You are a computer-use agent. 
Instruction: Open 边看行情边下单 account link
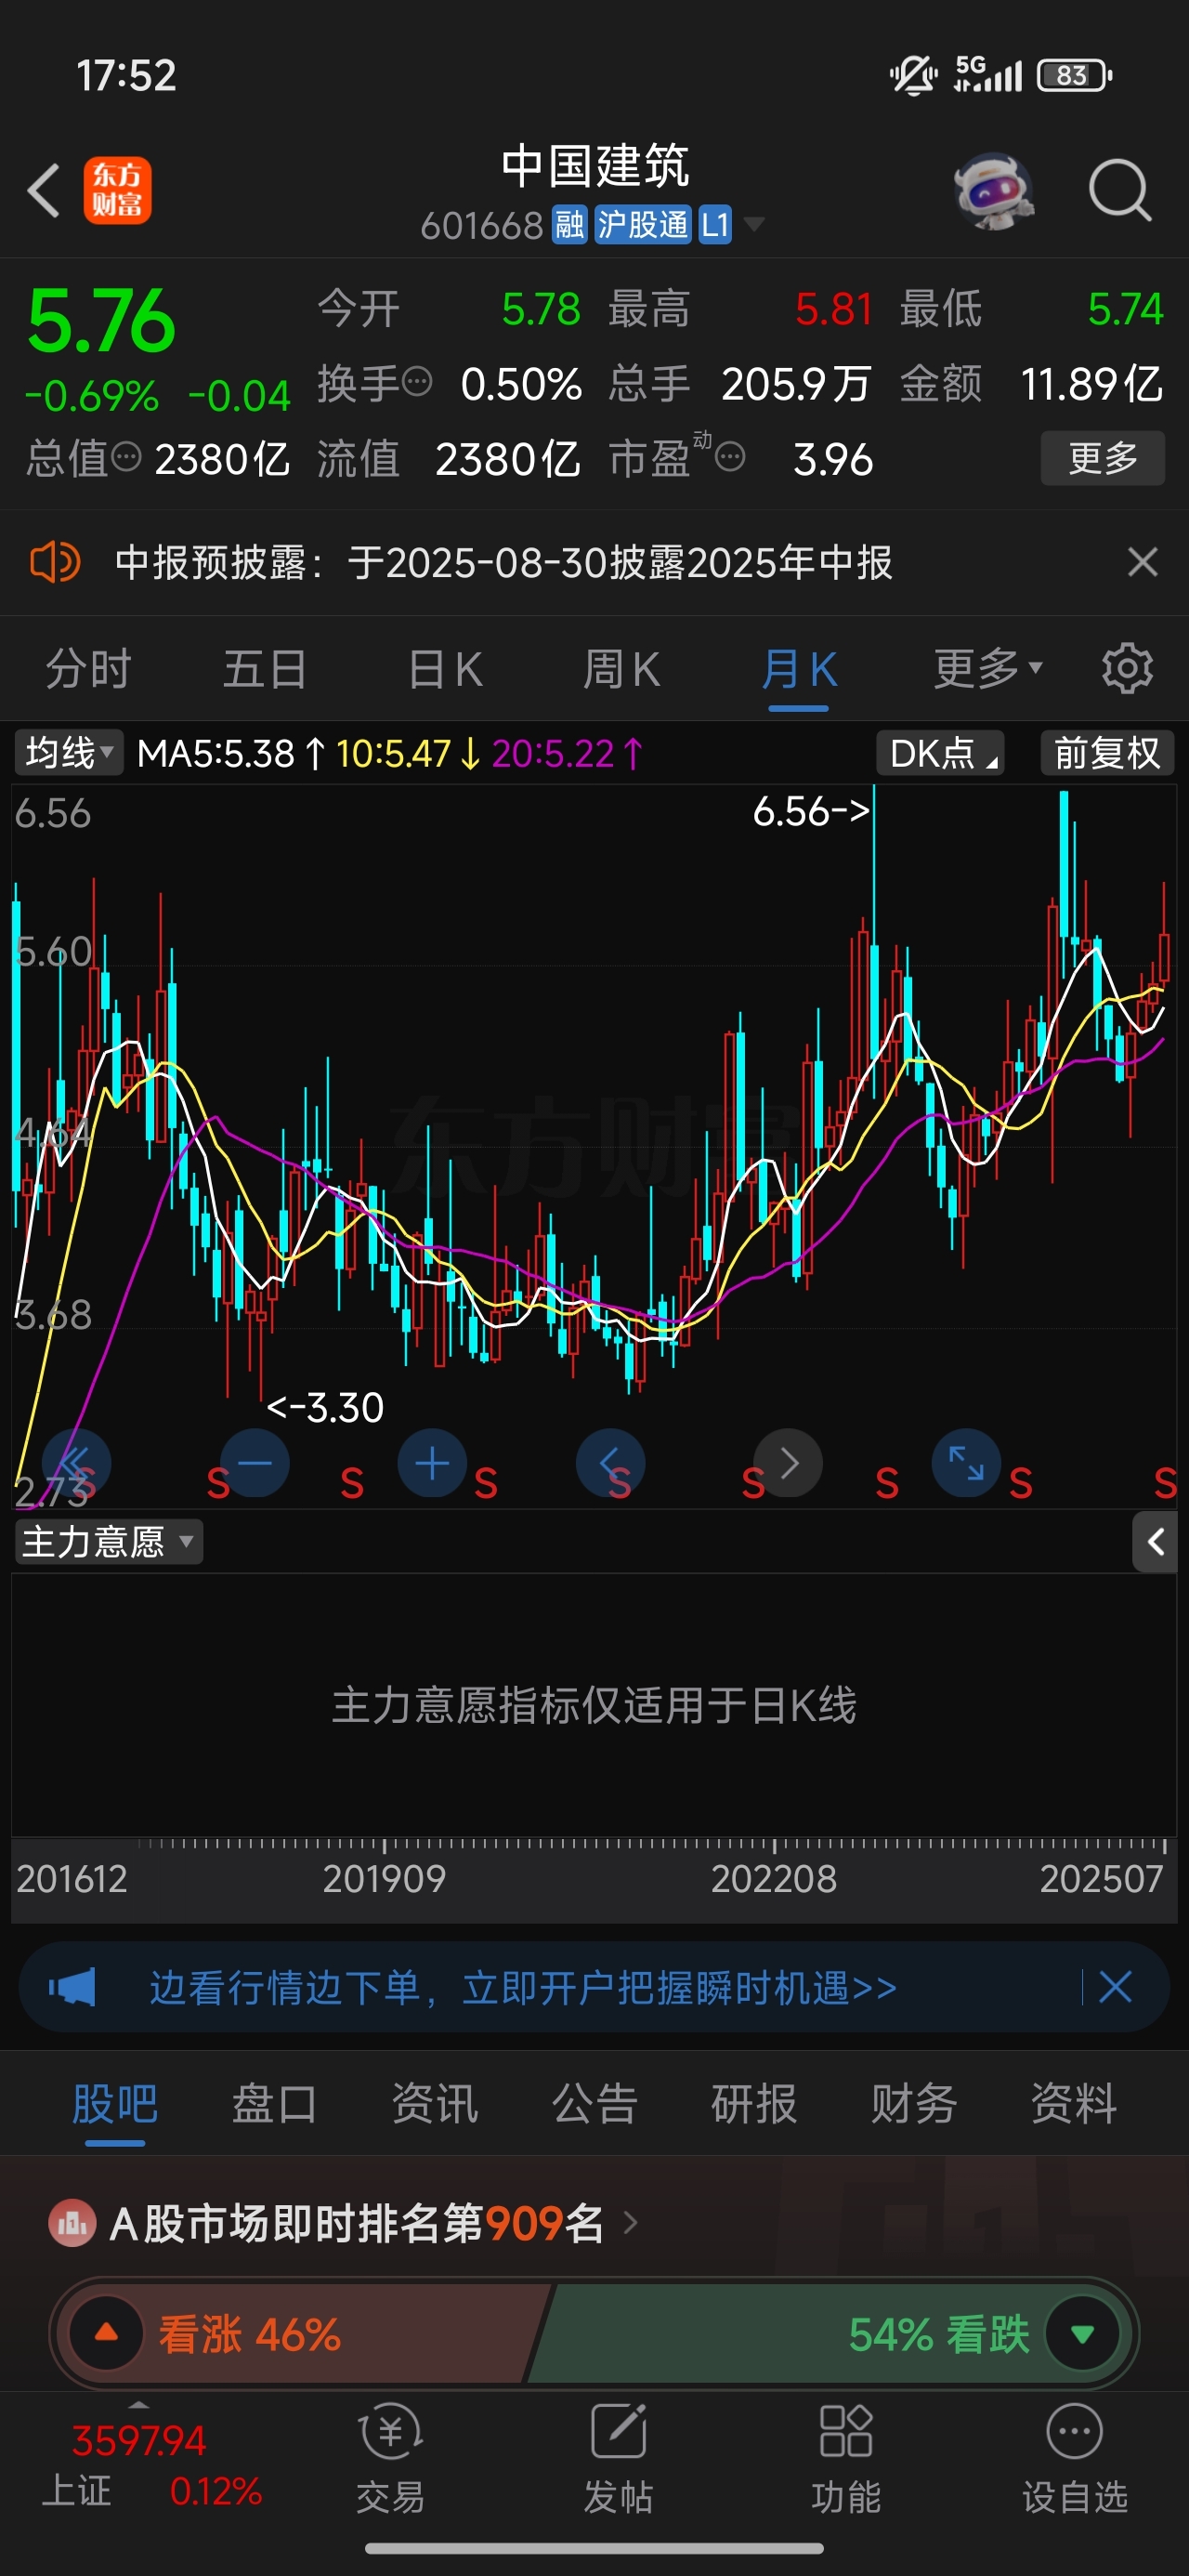click(523, 1987)
